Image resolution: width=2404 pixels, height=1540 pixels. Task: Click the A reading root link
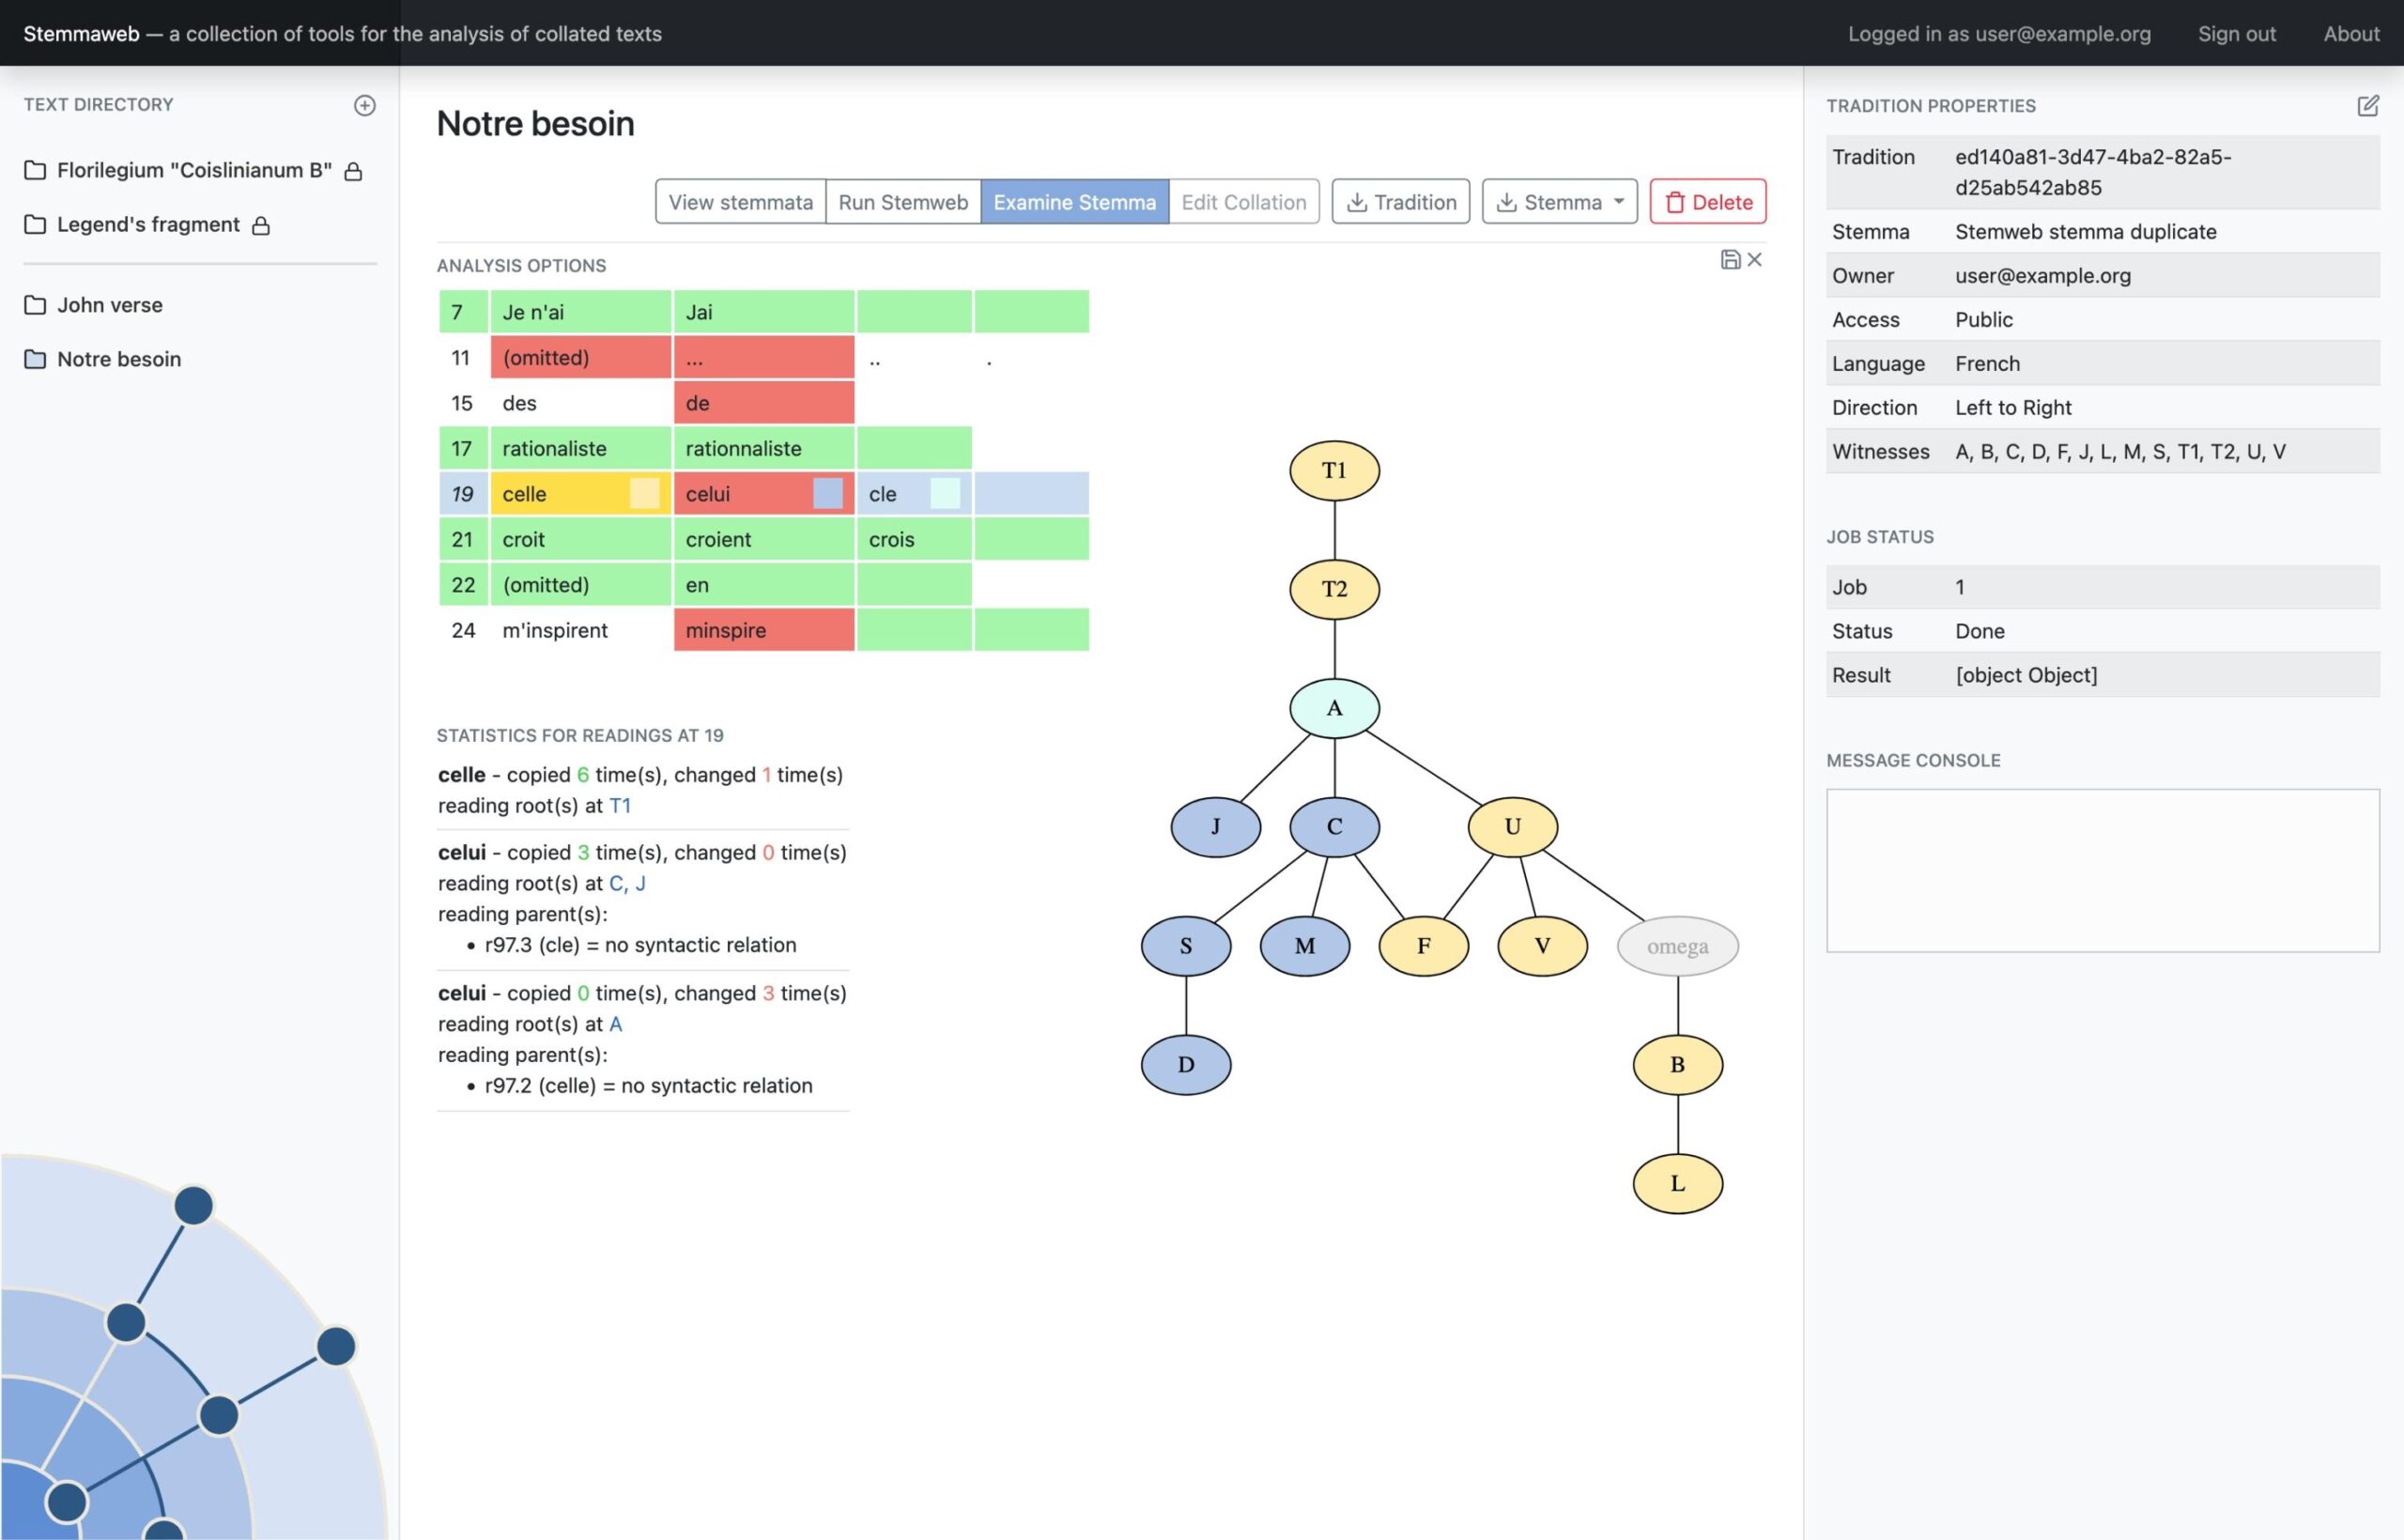pyautogui.click(x=615, y=1024)
